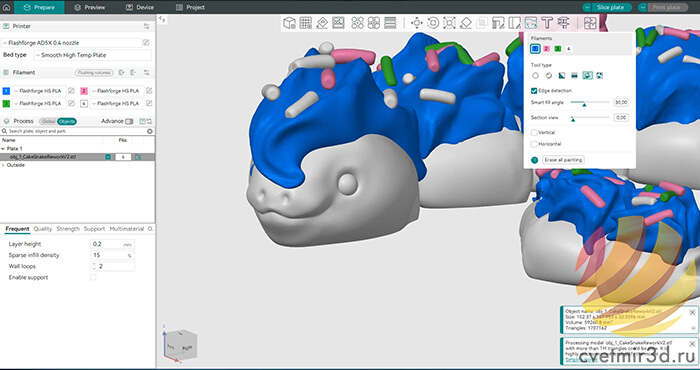
Task: Click the Layer height input field
Action: [x=112, y=244]
